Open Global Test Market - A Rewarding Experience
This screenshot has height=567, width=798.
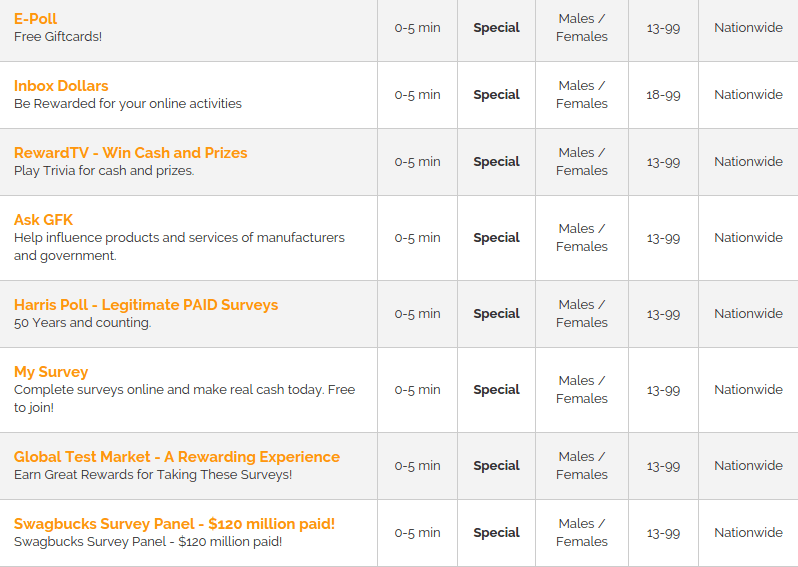pyautogui.click(x=177, y=457)
